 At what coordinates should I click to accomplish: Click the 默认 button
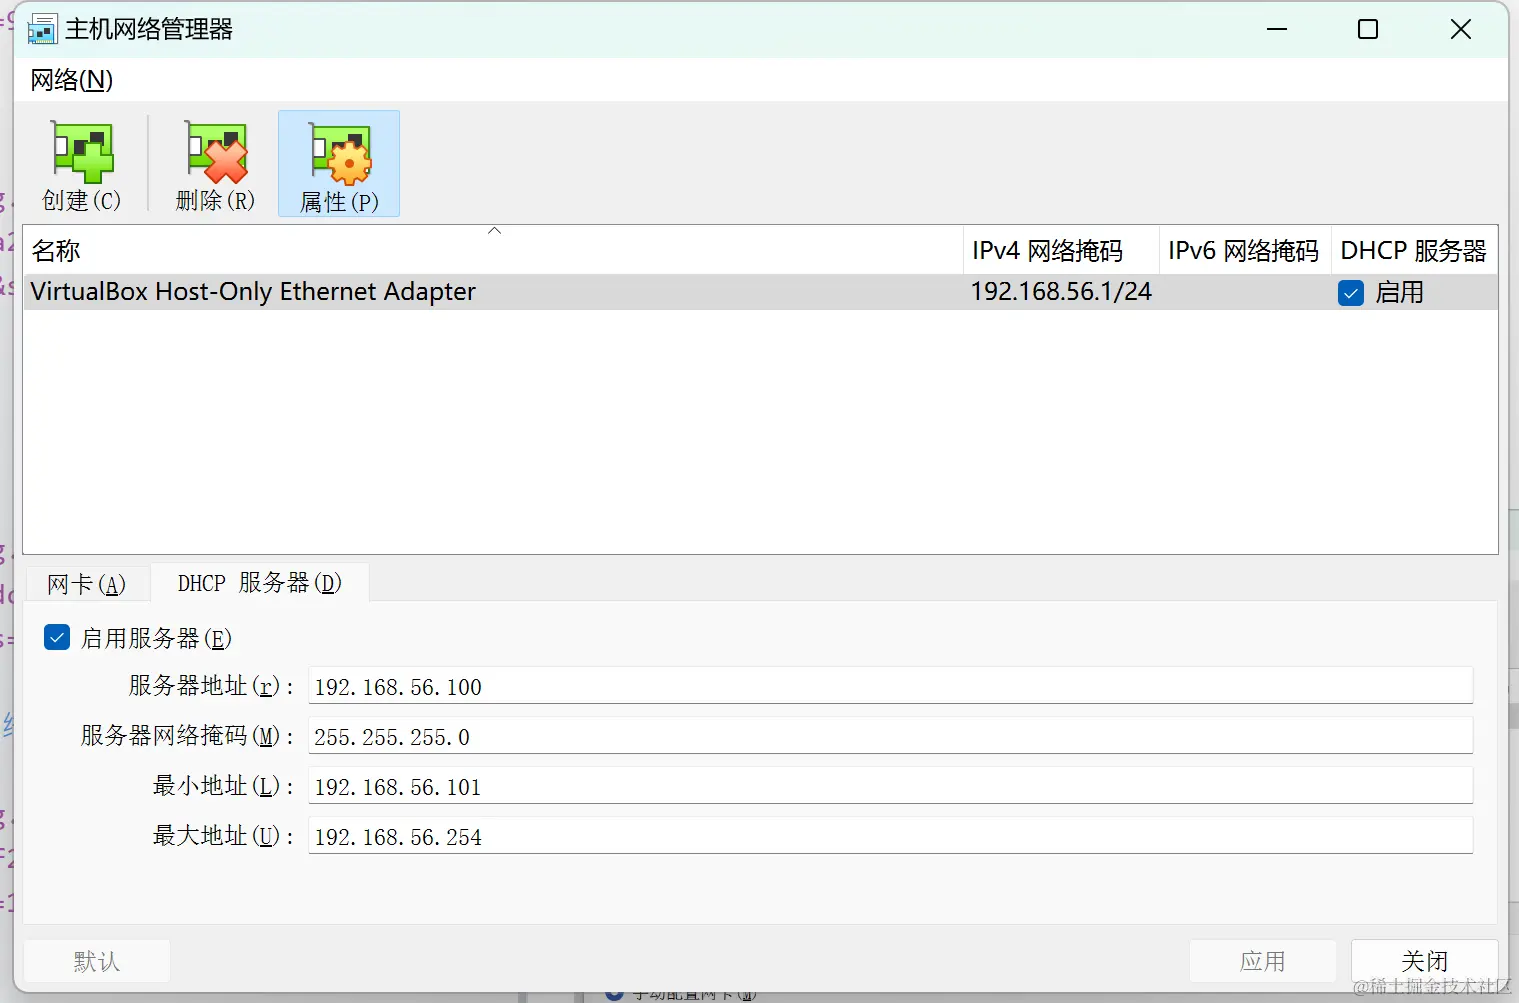[x=97, y=961]
